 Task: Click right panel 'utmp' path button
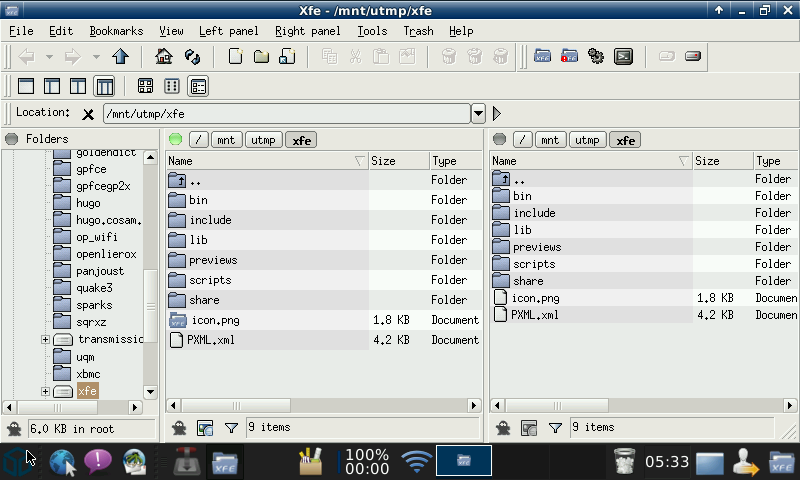point(587,140)
